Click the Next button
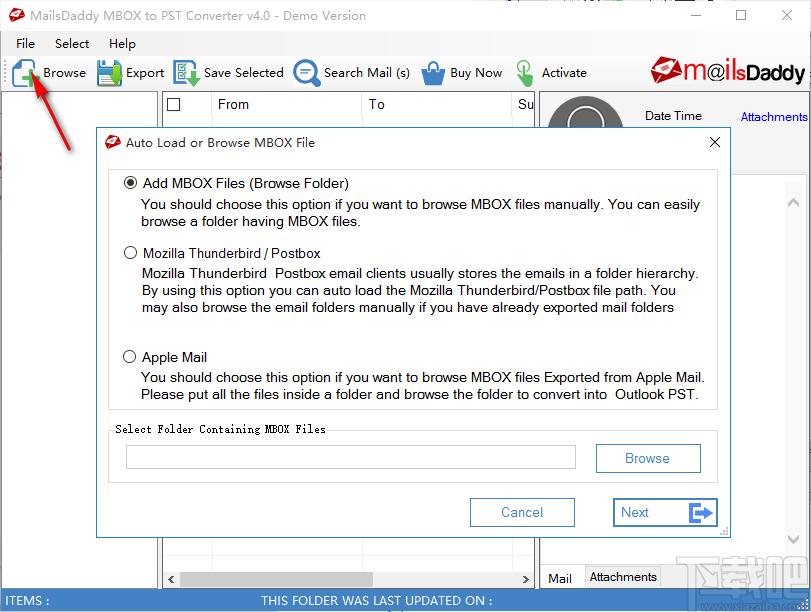Image resolution: width=811 pixels, height=612 pixels. point(665,512)
